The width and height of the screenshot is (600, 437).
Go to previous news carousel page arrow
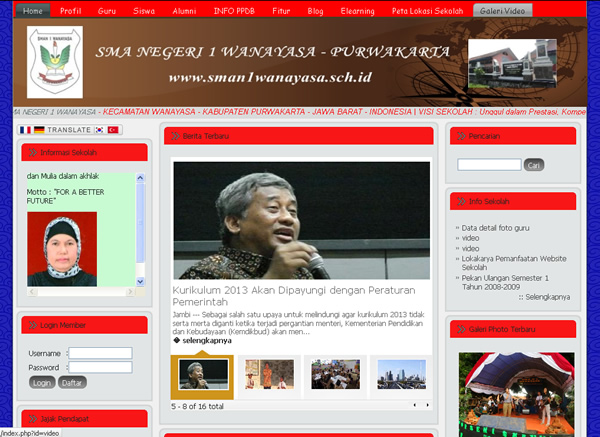click(x=416, y=405)
